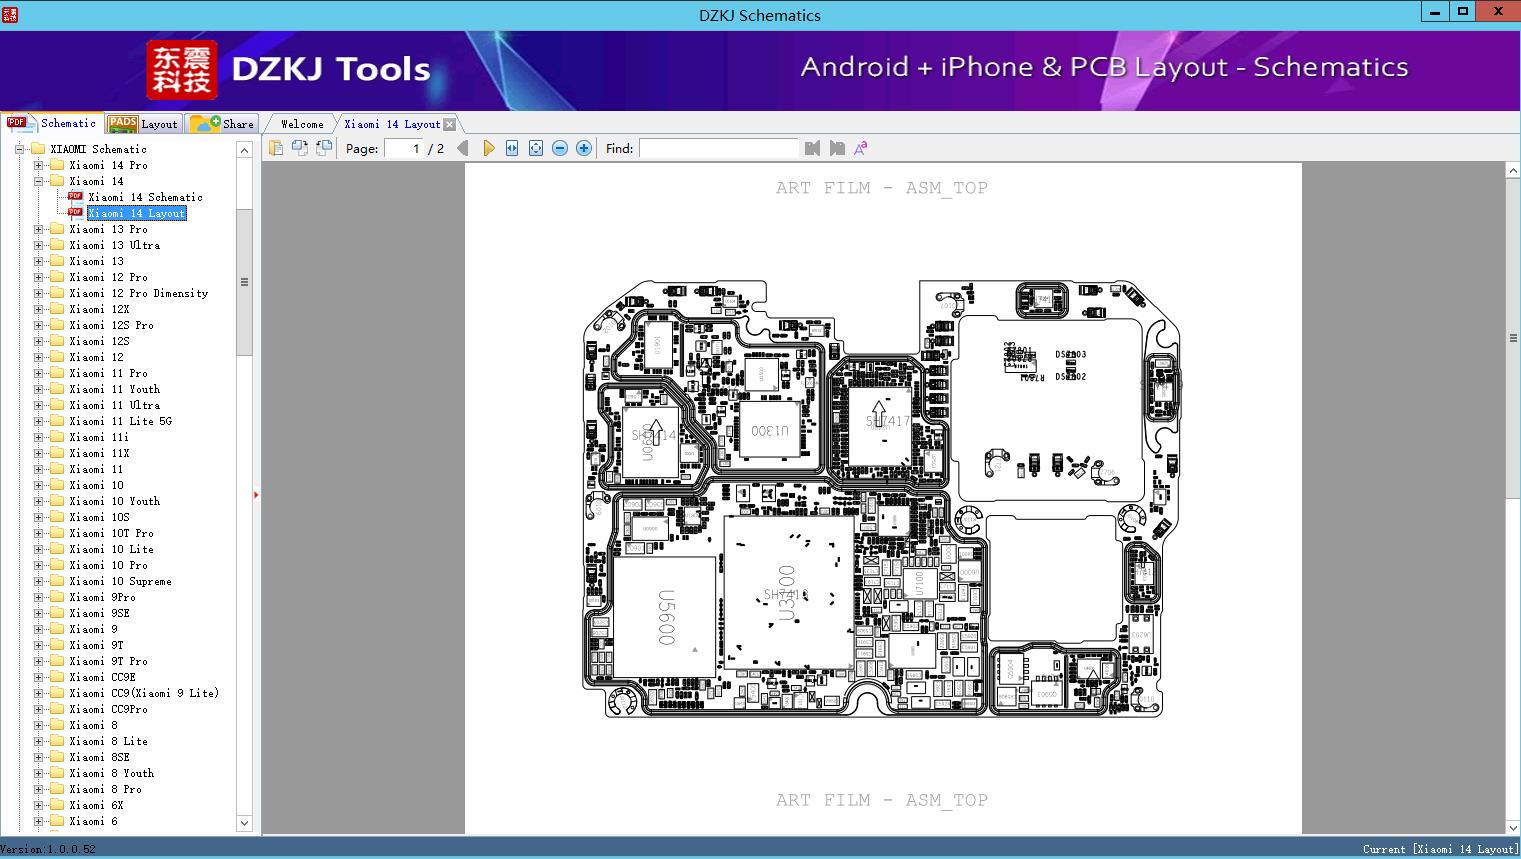Click the Xiaomi 8 Lite folder icon

tap(57, 741)
